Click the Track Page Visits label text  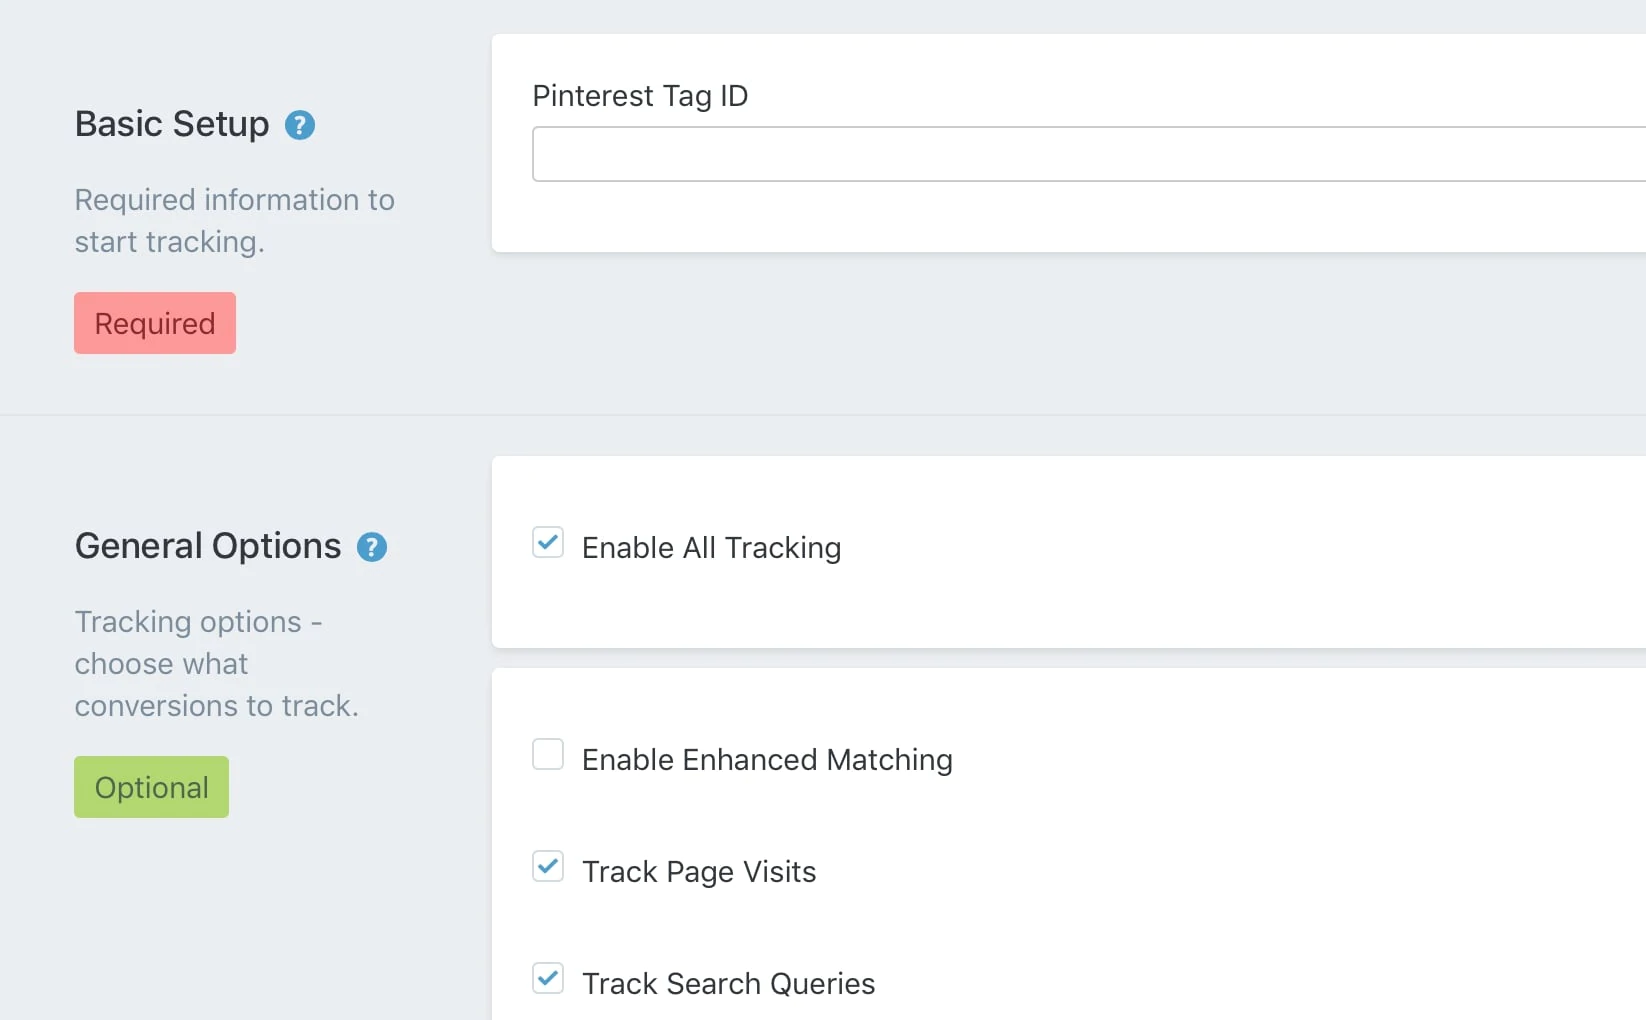[699, 872]
